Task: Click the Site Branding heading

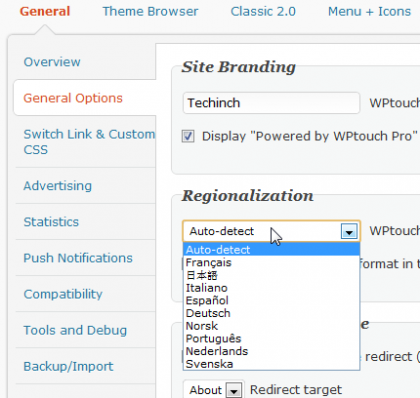Action: coord(239,67)
